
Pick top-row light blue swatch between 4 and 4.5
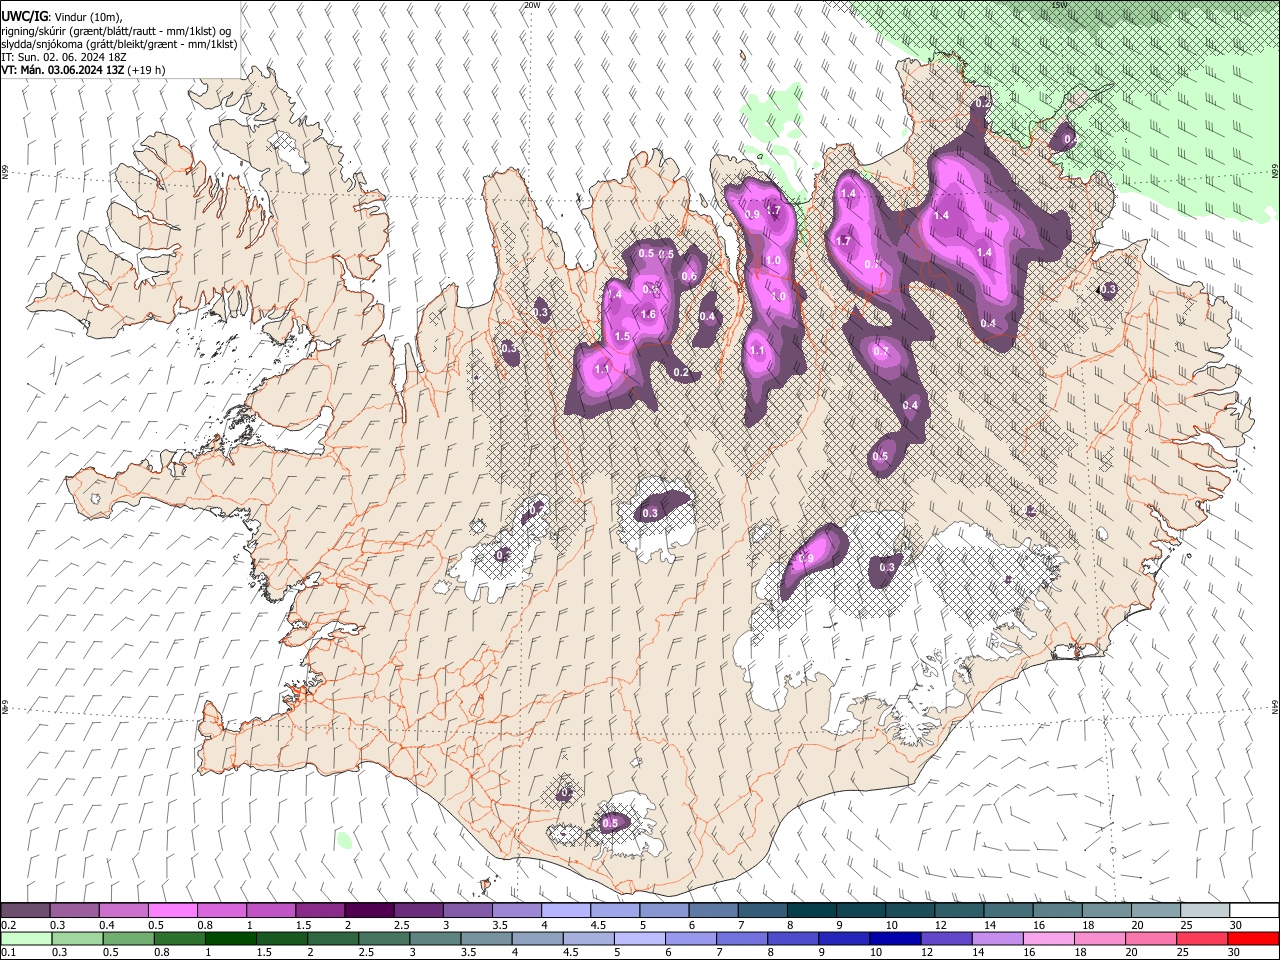(x=565, y=910)
